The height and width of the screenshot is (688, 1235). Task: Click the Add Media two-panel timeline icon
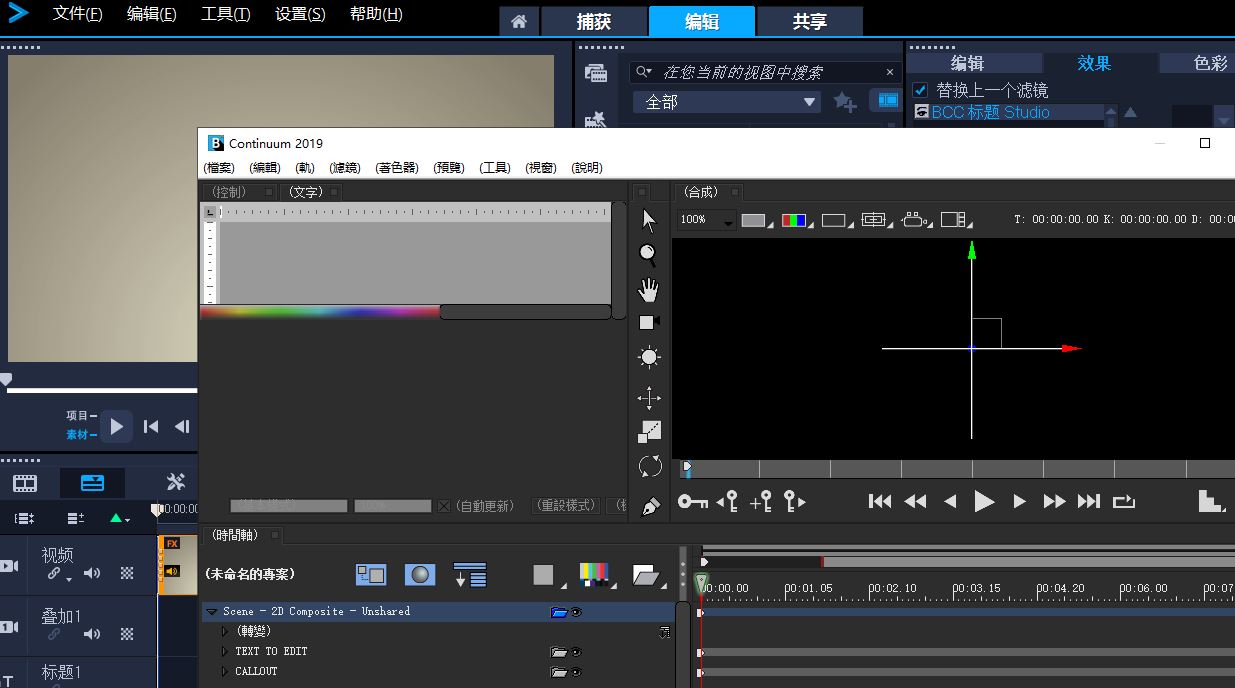pos(371,575)
